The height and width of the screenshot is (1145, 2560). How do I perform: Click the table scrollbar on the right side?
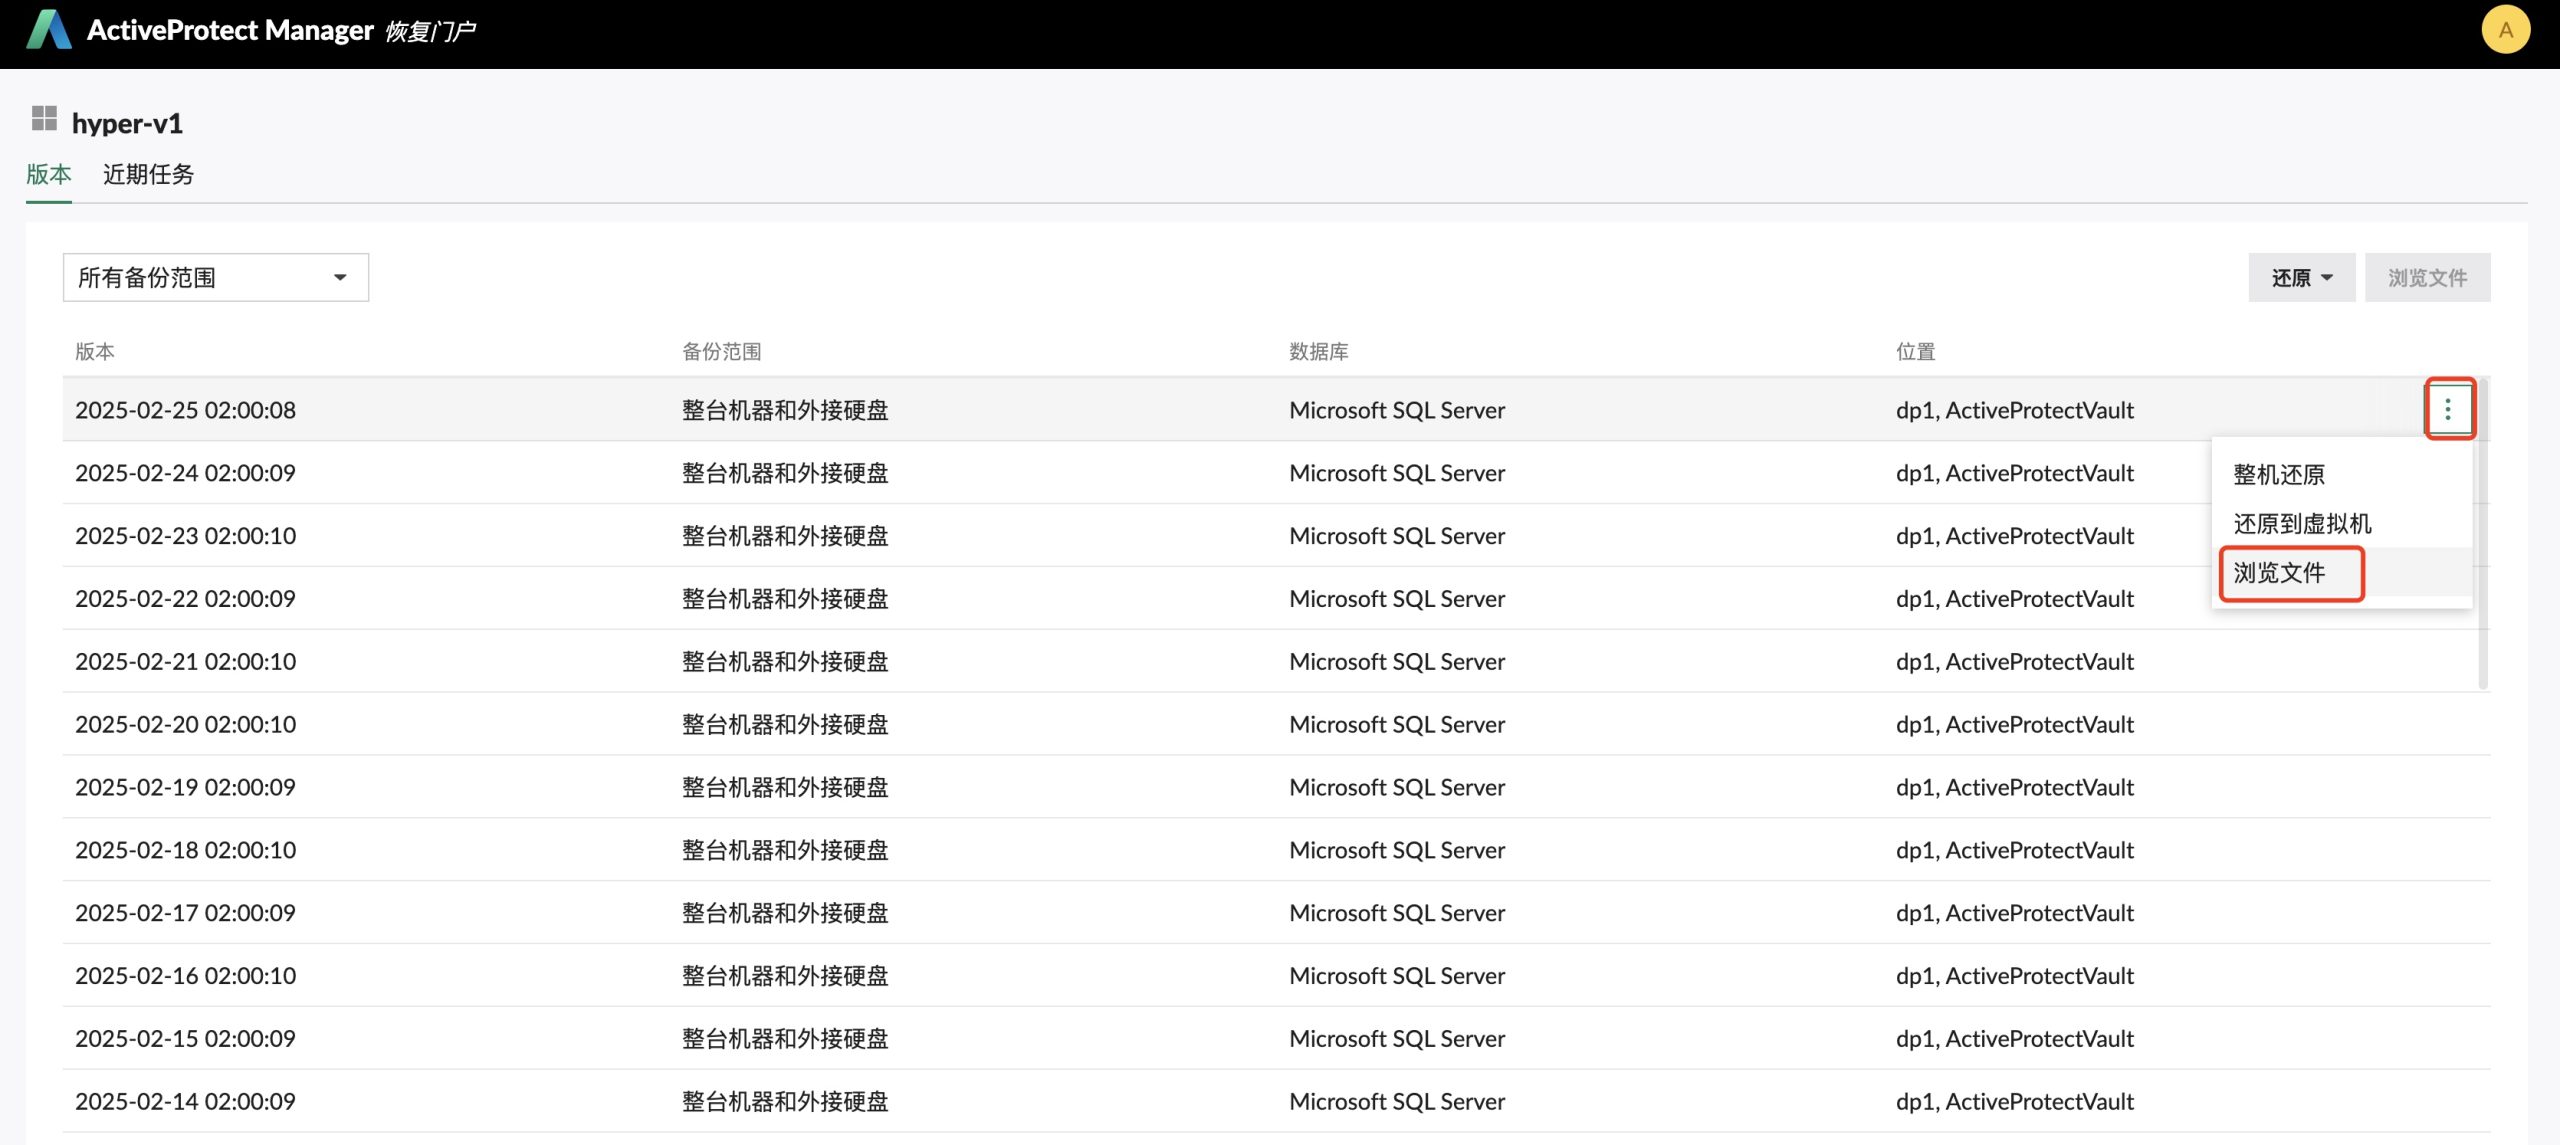tap(2484, 533)
